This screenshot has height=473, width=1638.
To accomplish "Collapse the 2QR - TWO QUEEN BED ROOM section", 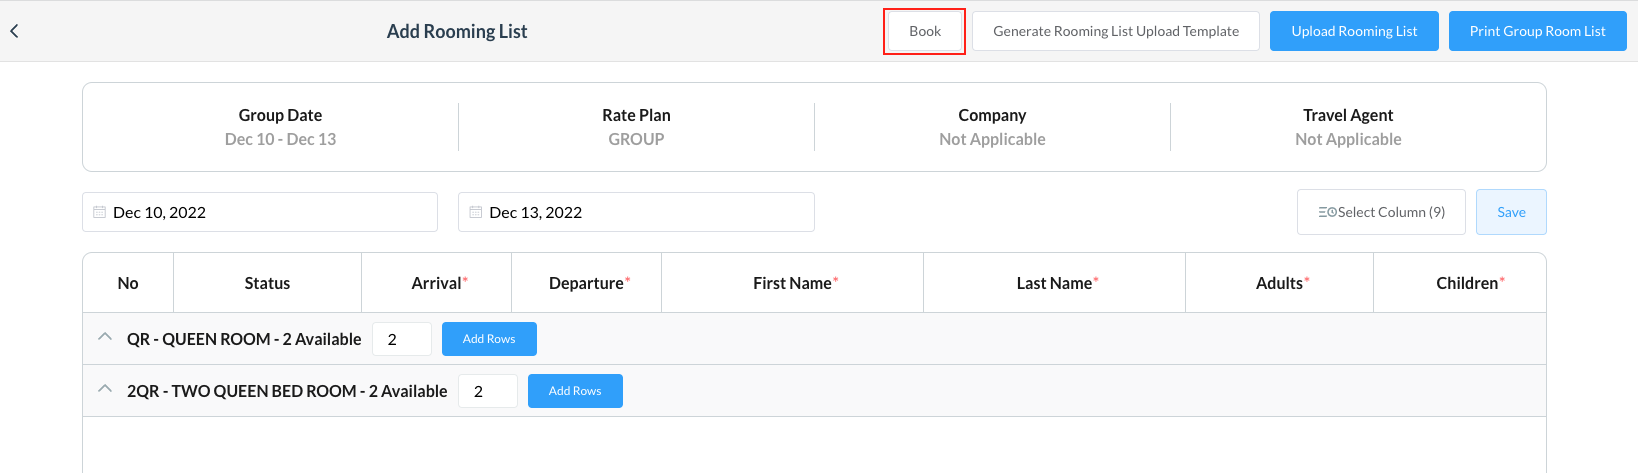I will pyautogui.click(x=105, y=390).
